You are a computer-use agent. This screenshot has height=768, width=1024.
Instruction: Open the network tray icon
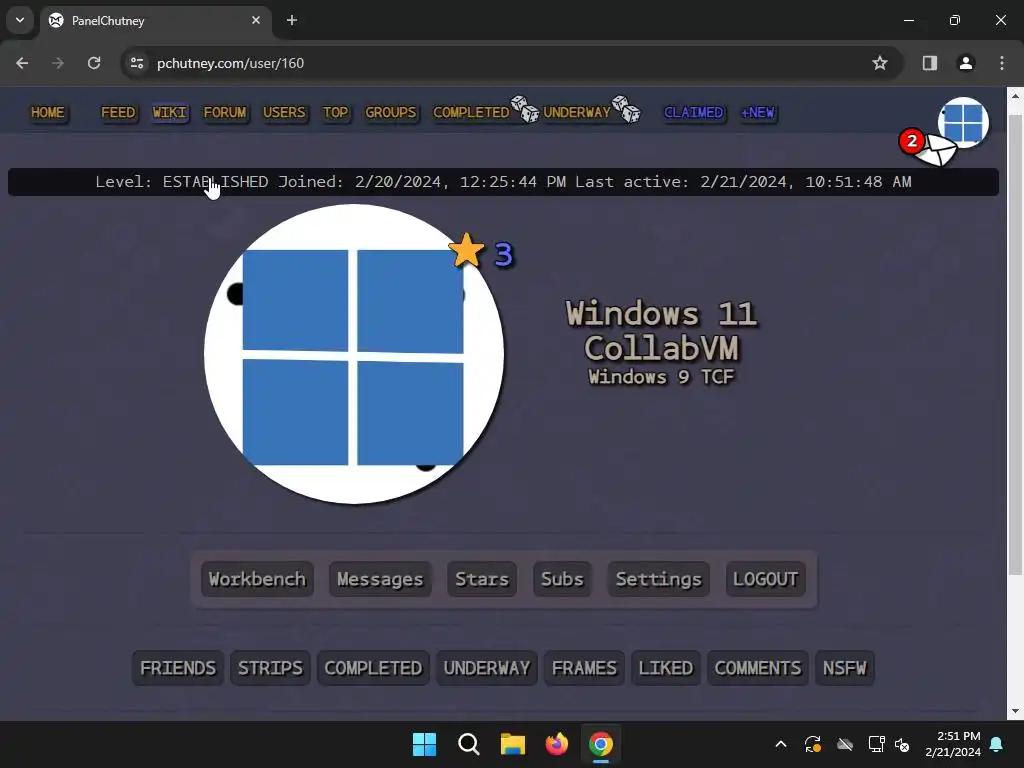click(876, 744)
